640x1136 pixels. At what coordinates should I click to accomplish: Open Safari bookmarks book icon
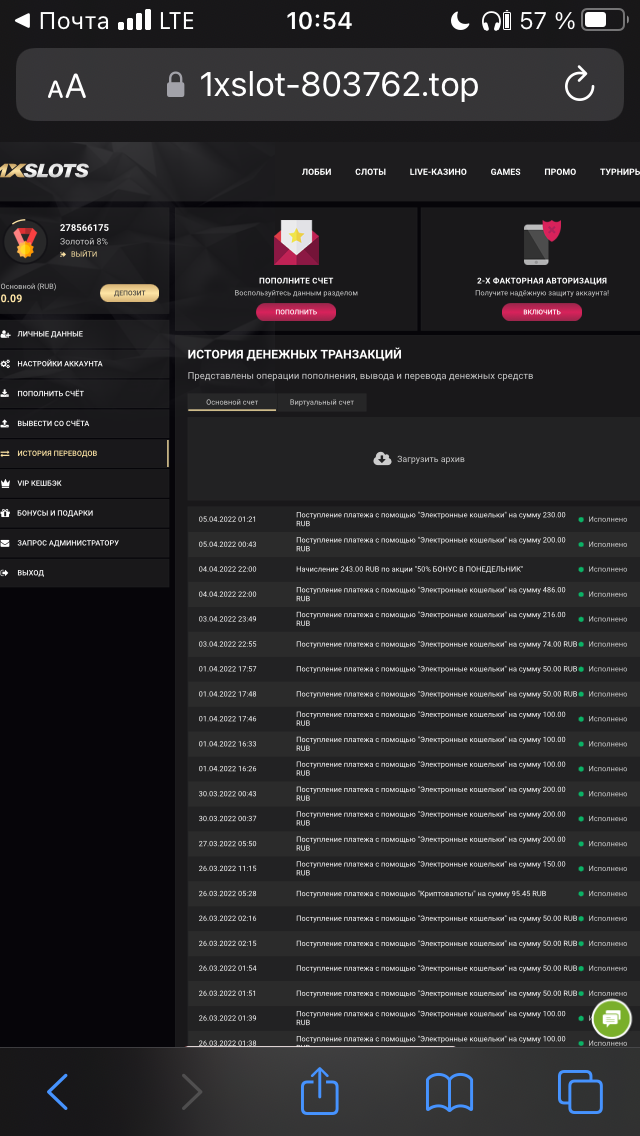449,1091
